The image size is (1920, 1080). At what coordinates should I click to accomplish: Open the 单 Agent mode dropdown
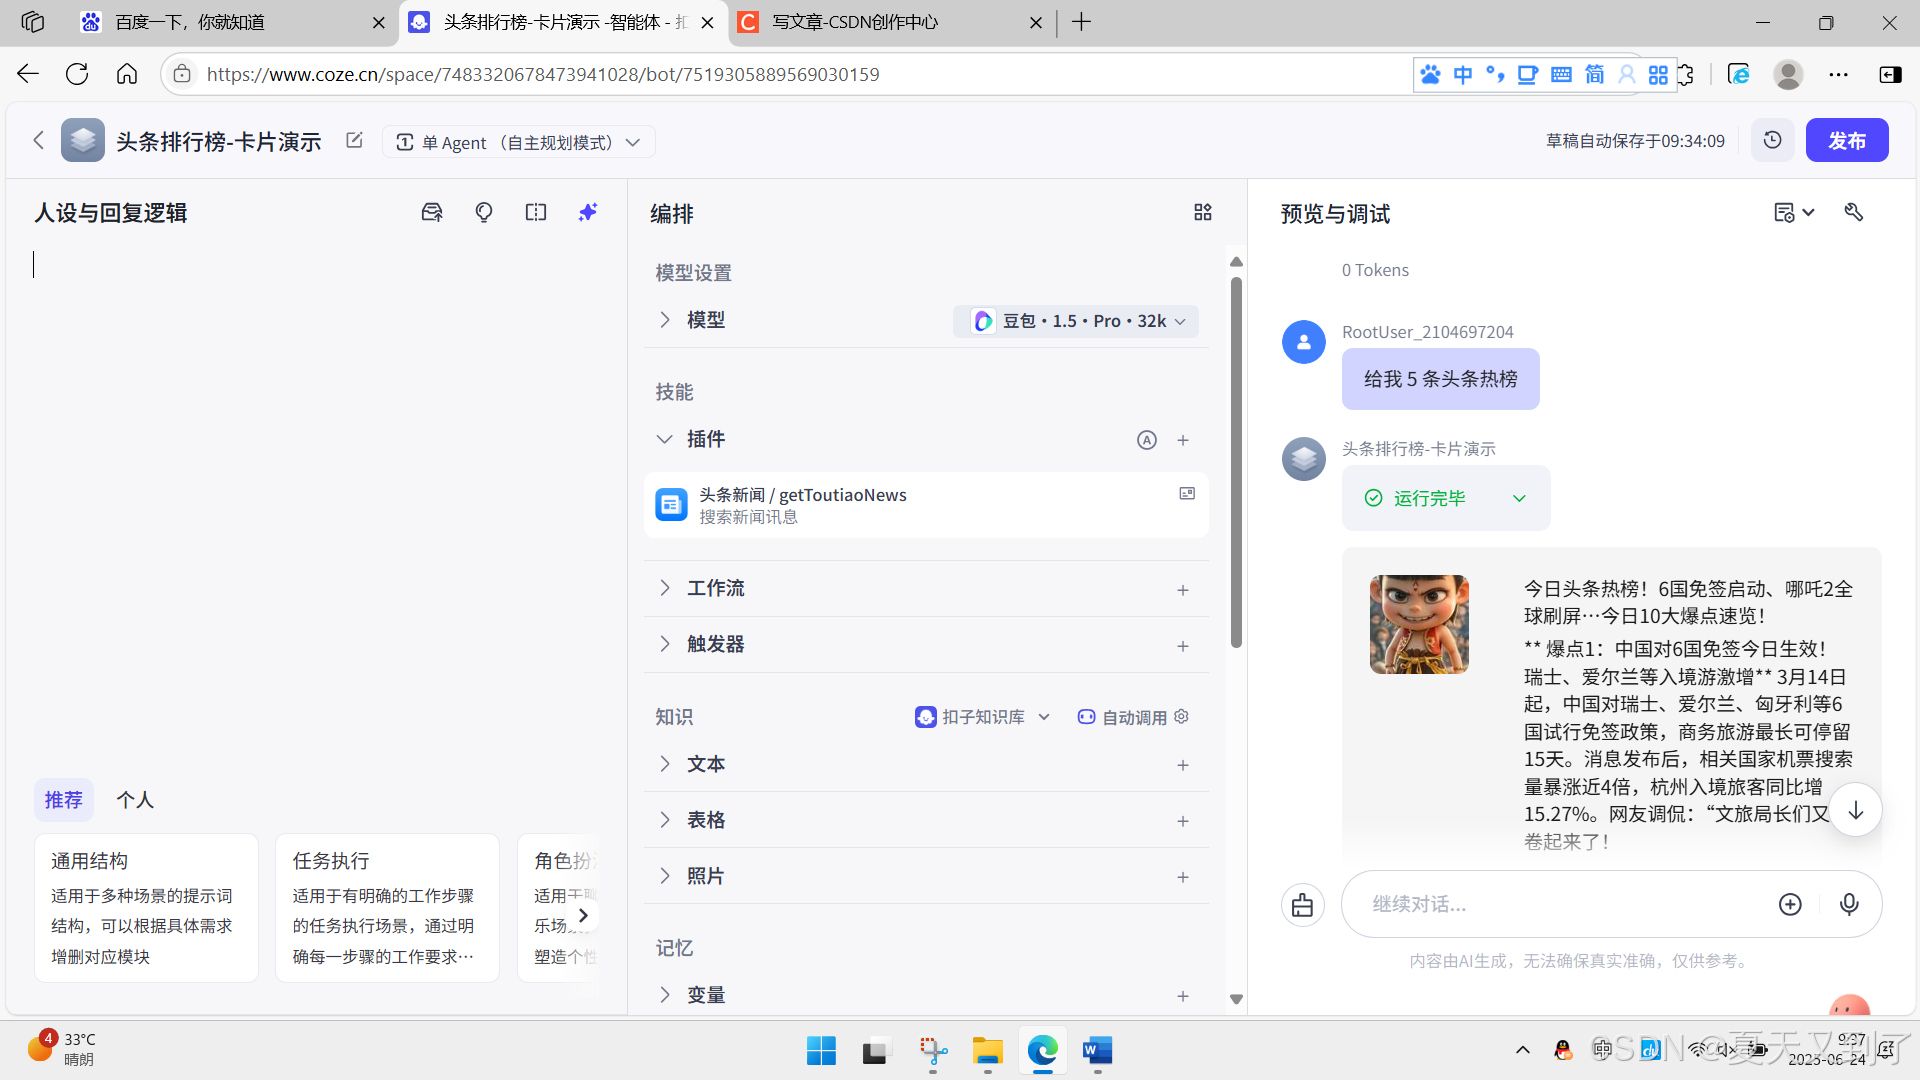518,142
